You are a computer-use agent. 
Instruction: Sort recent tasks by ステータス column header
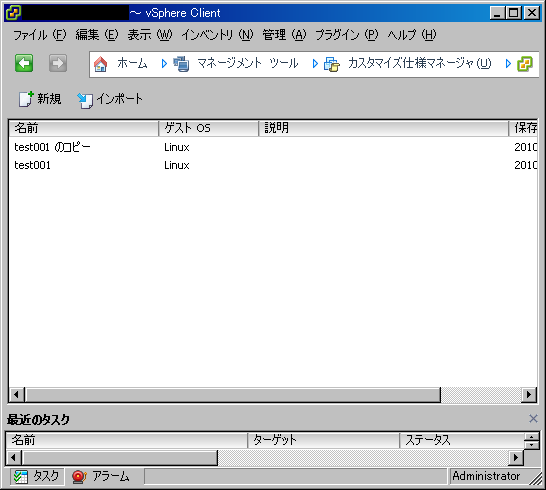point(462,440)
